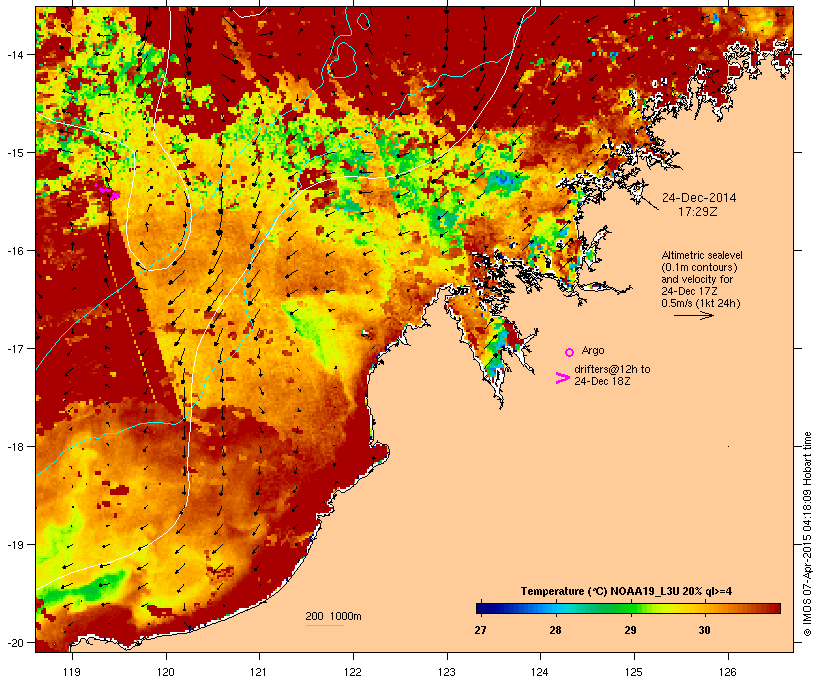
Task: Click the '0.5m/s (1kt 24h)' text
Action: [x=701, y=303]
